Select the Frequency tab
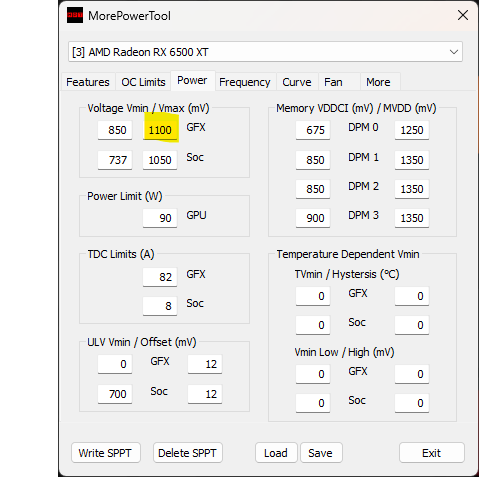 (x=245, y=82)
